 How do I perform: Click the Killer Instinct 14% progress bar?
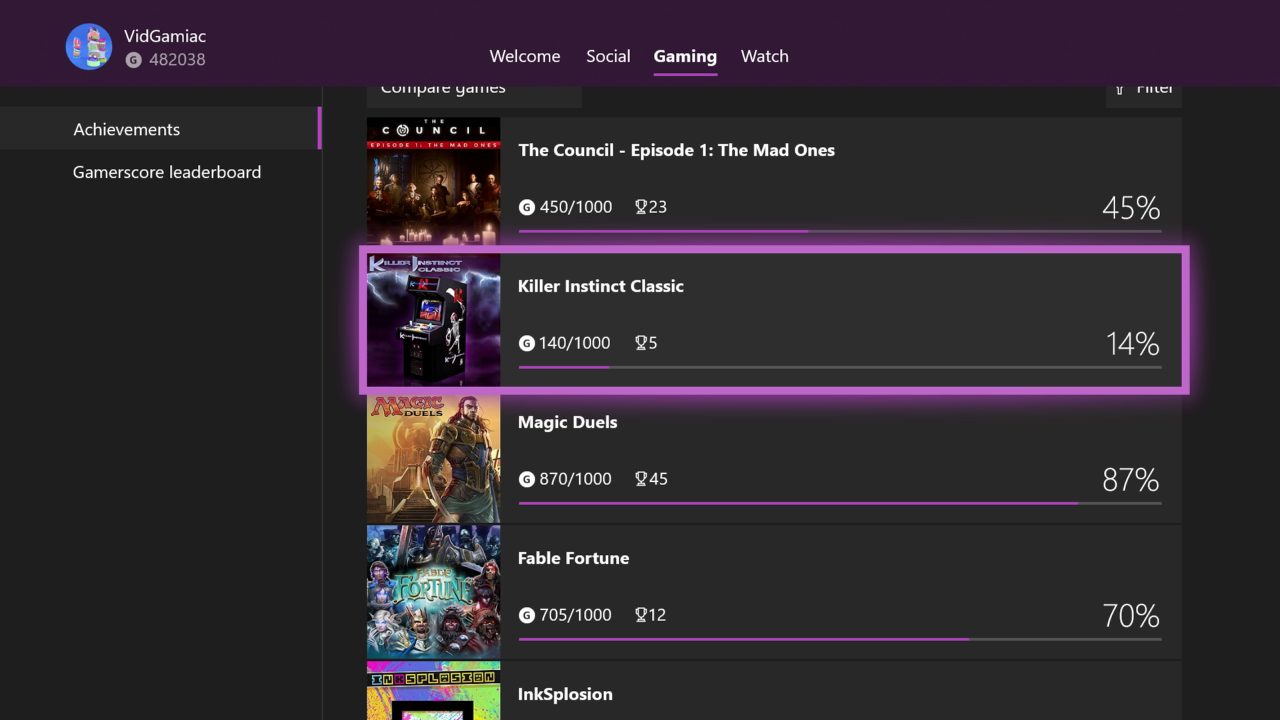pyautogui.click(x=840, y=367)
